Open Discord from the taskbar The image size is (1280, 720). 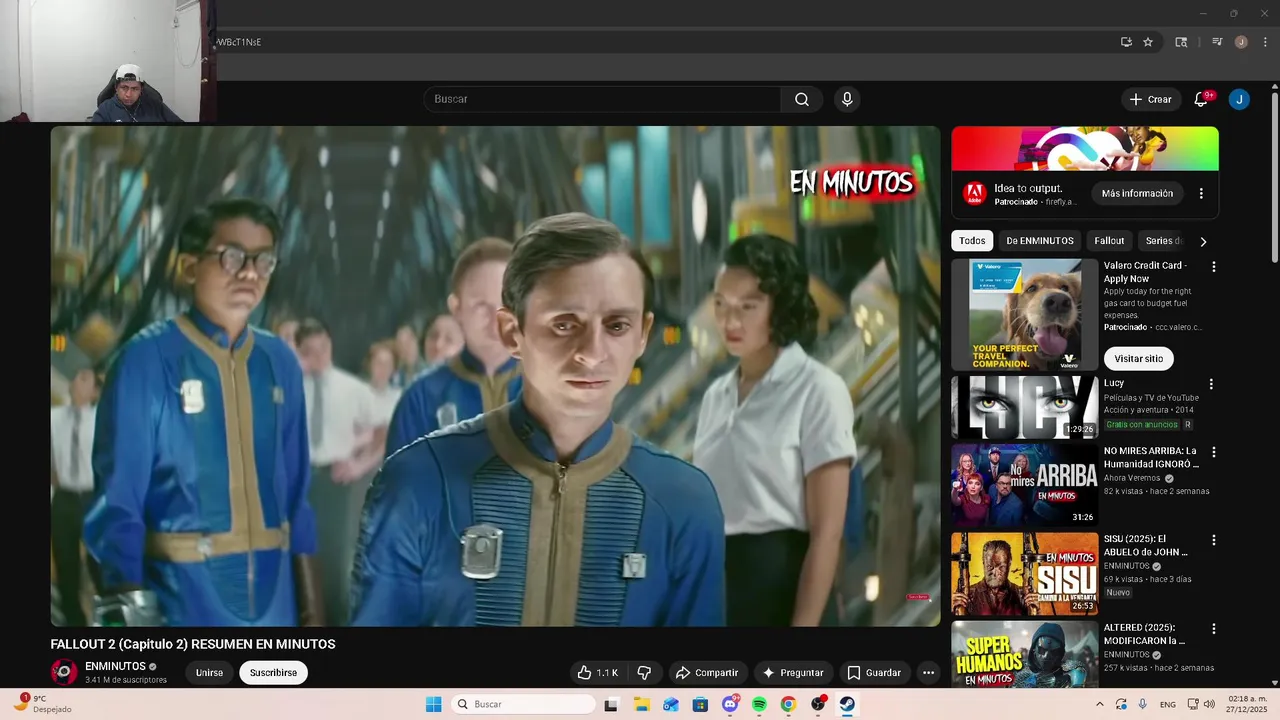730,704
